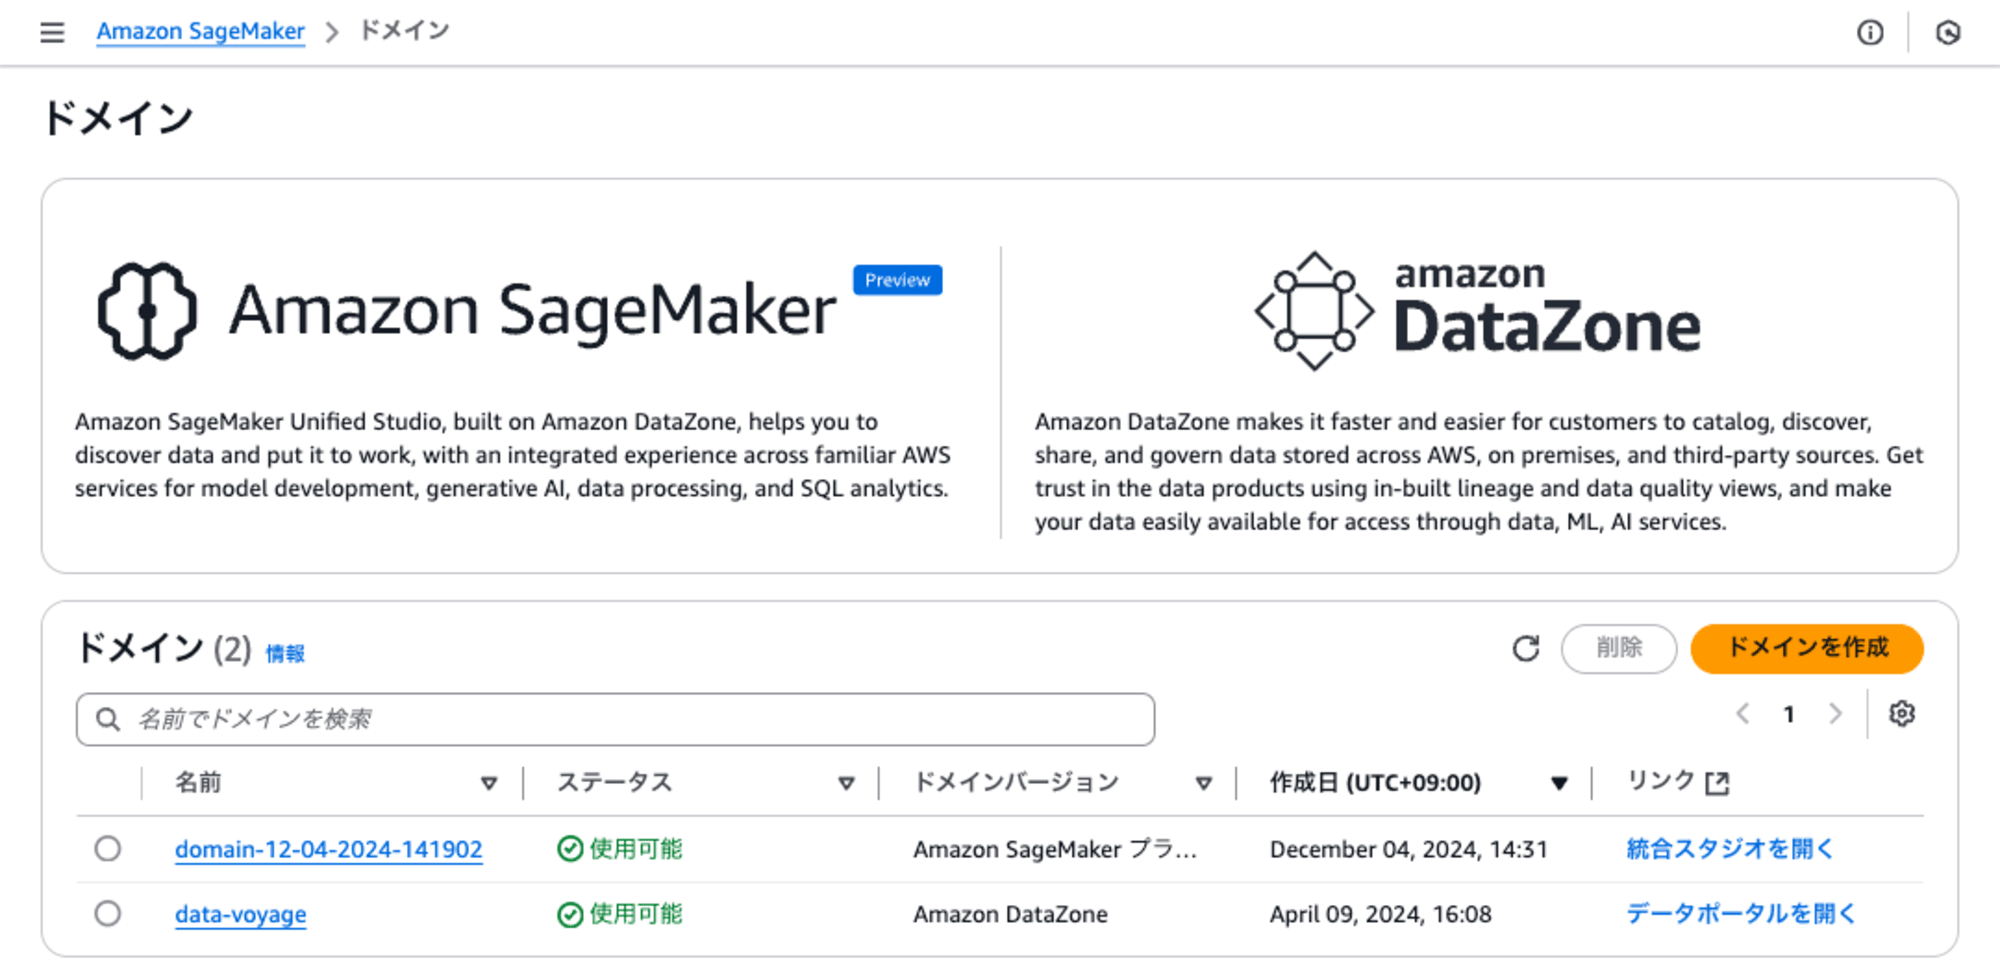The width and height of the screenshot is (2000, 976).
Task: Refresh the domains list
Action: (x=1526, y=649)
